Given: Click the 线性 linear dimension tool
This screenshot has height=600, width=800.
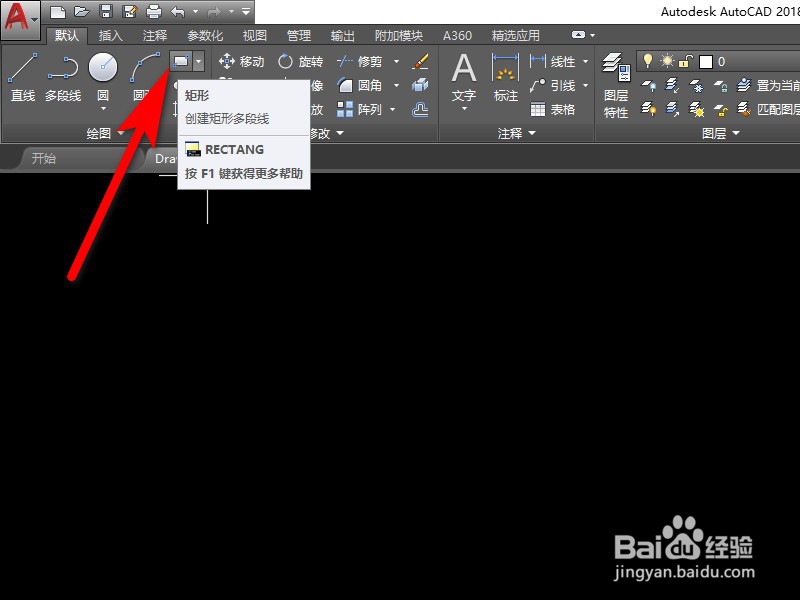Looking at the screenshot, I should click(553, 62).
